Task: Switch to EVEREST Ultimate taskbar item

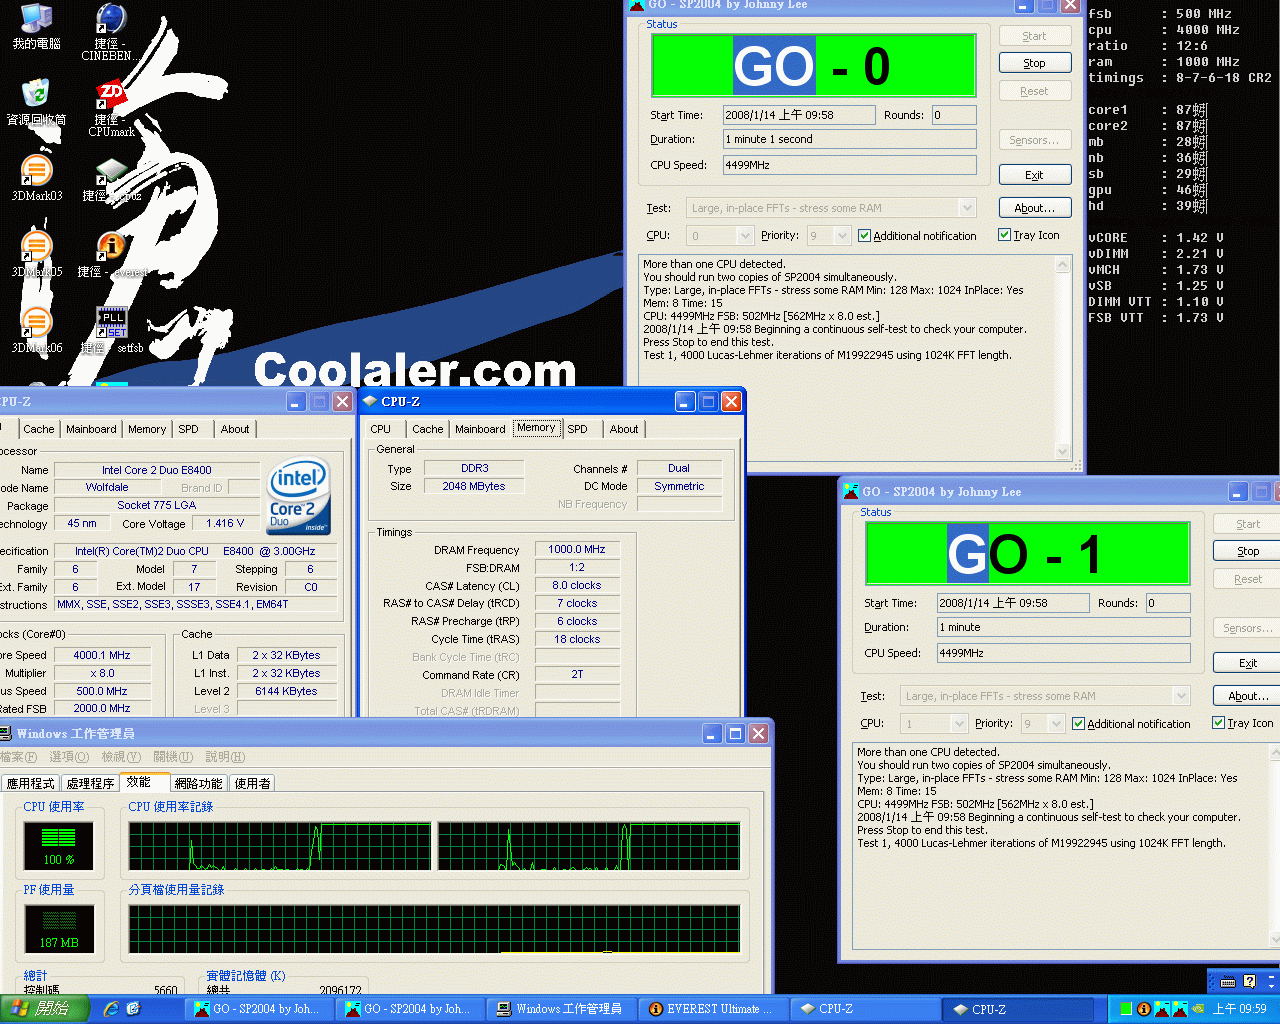Action: pos(711,1009)
